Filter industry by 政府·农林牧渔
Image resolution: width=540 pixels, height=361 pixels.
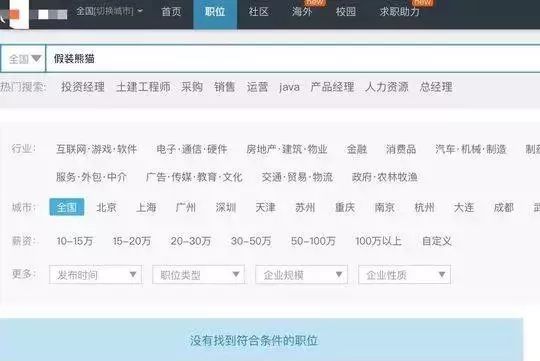[385, 177]
